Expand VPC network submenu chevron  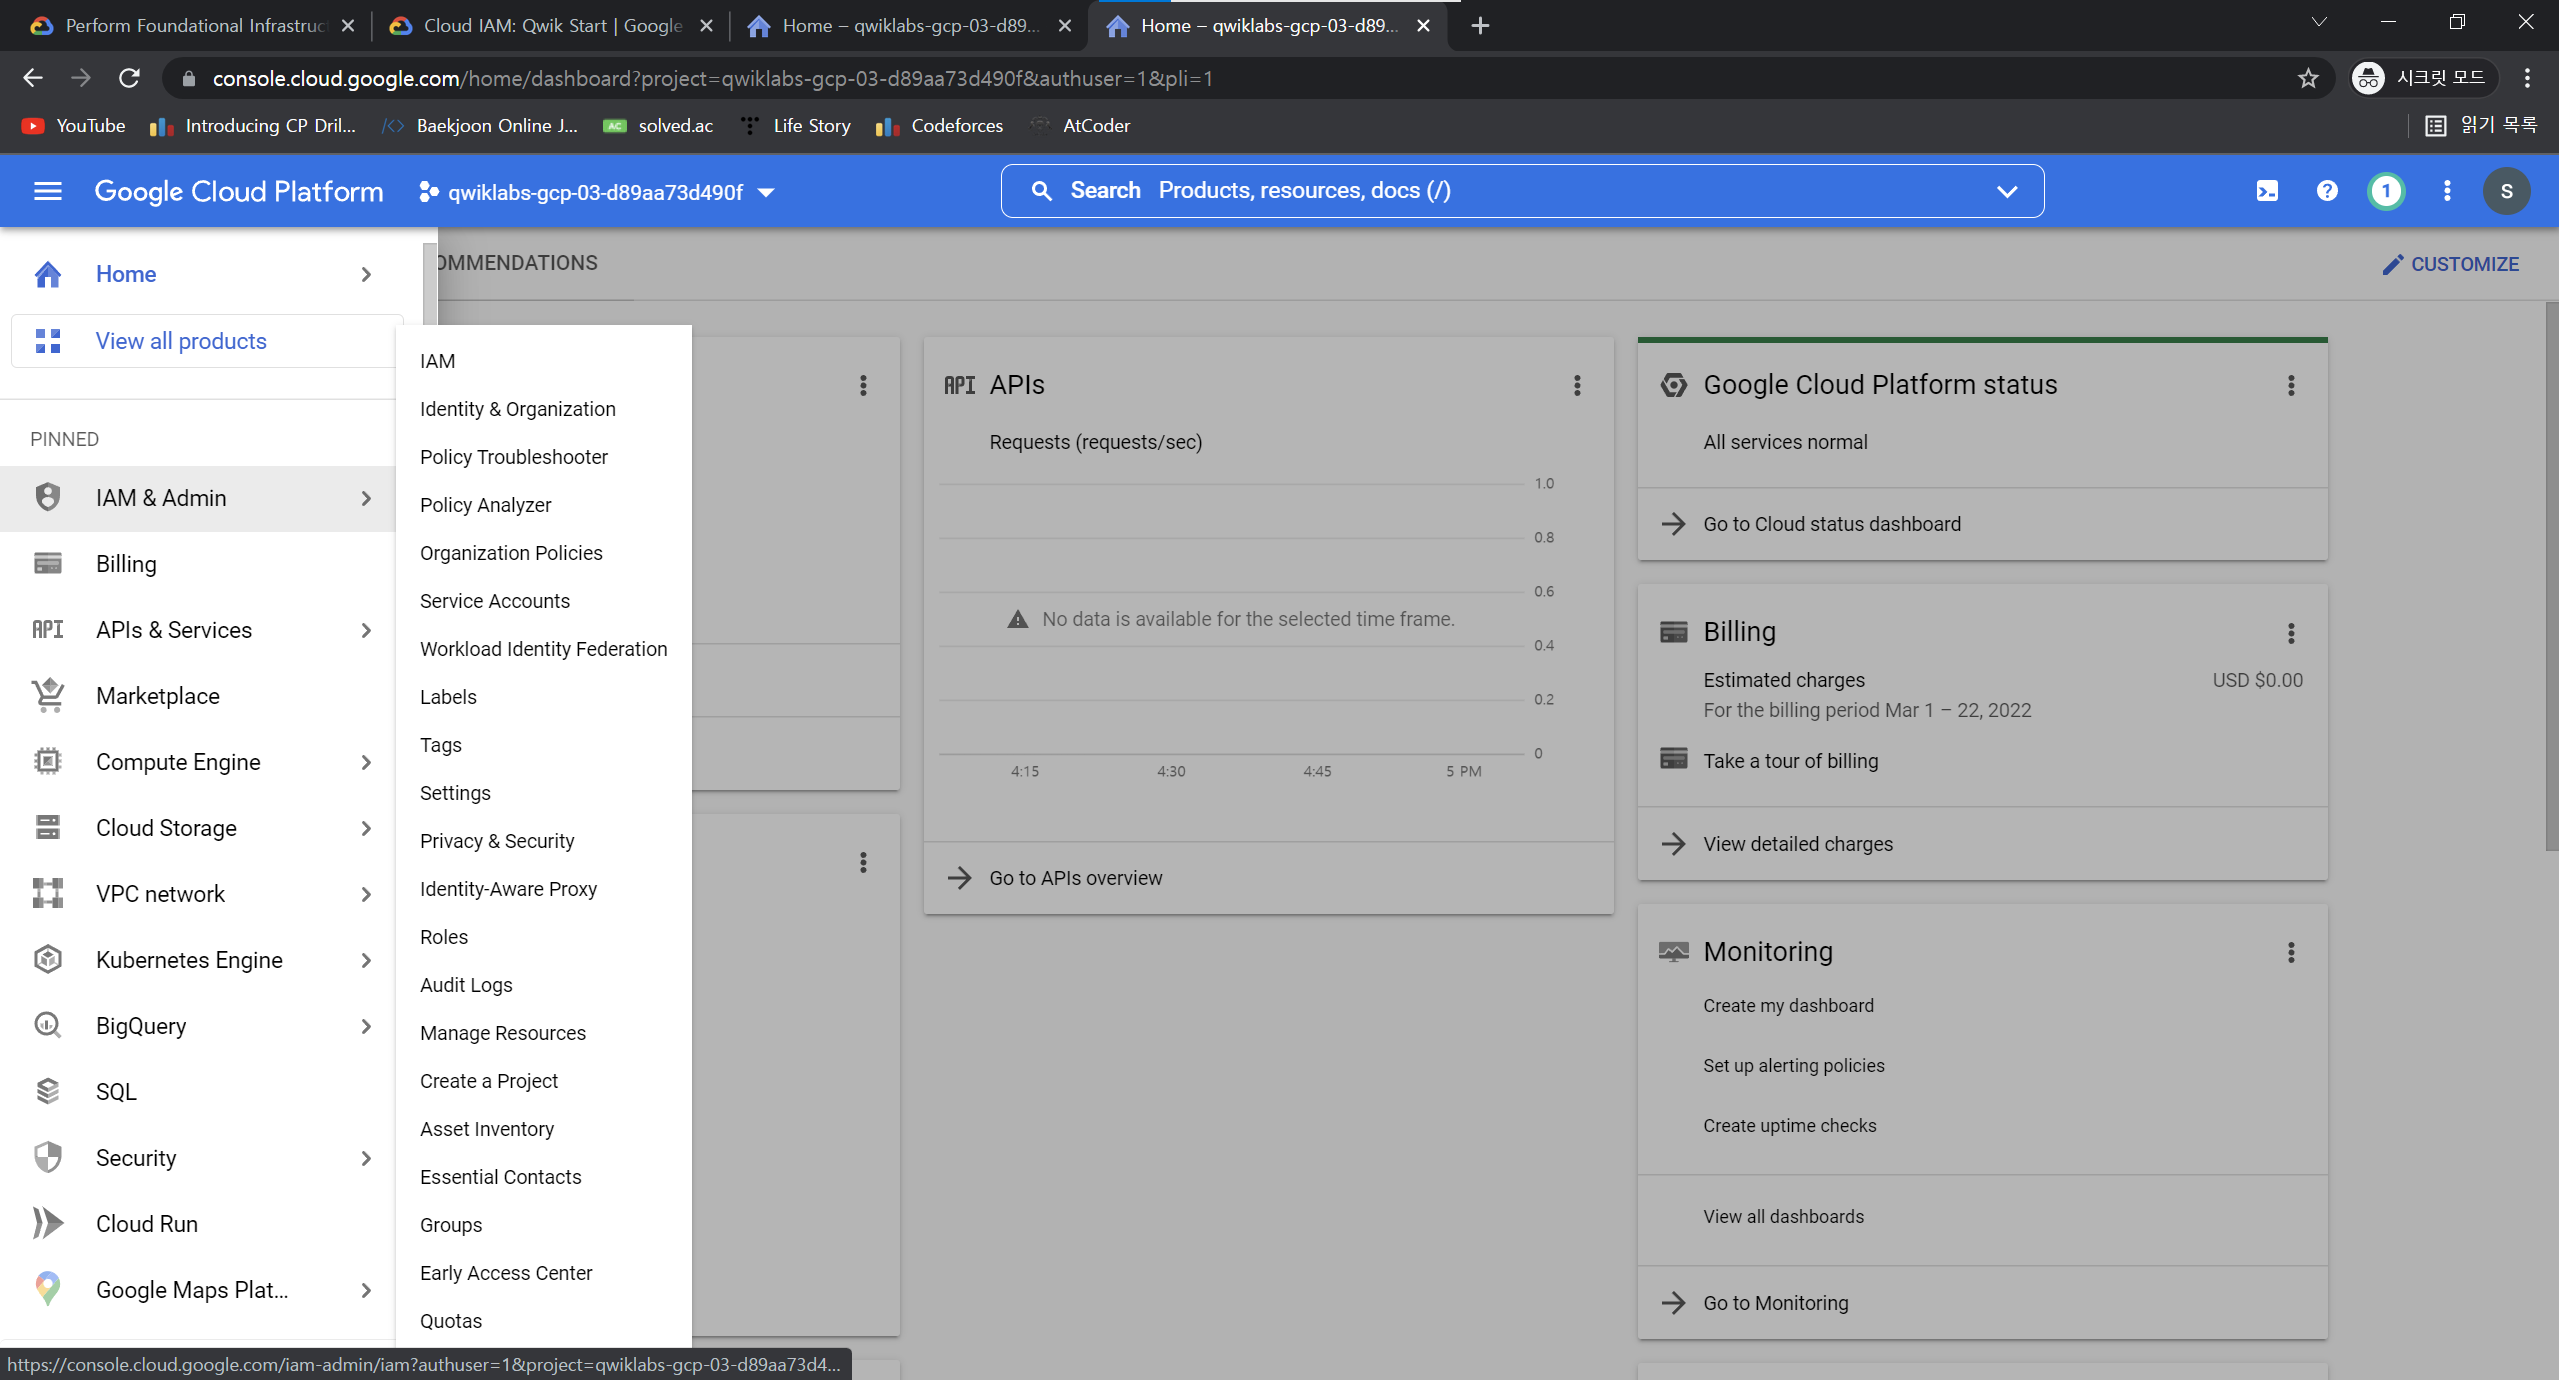point(366,894)
